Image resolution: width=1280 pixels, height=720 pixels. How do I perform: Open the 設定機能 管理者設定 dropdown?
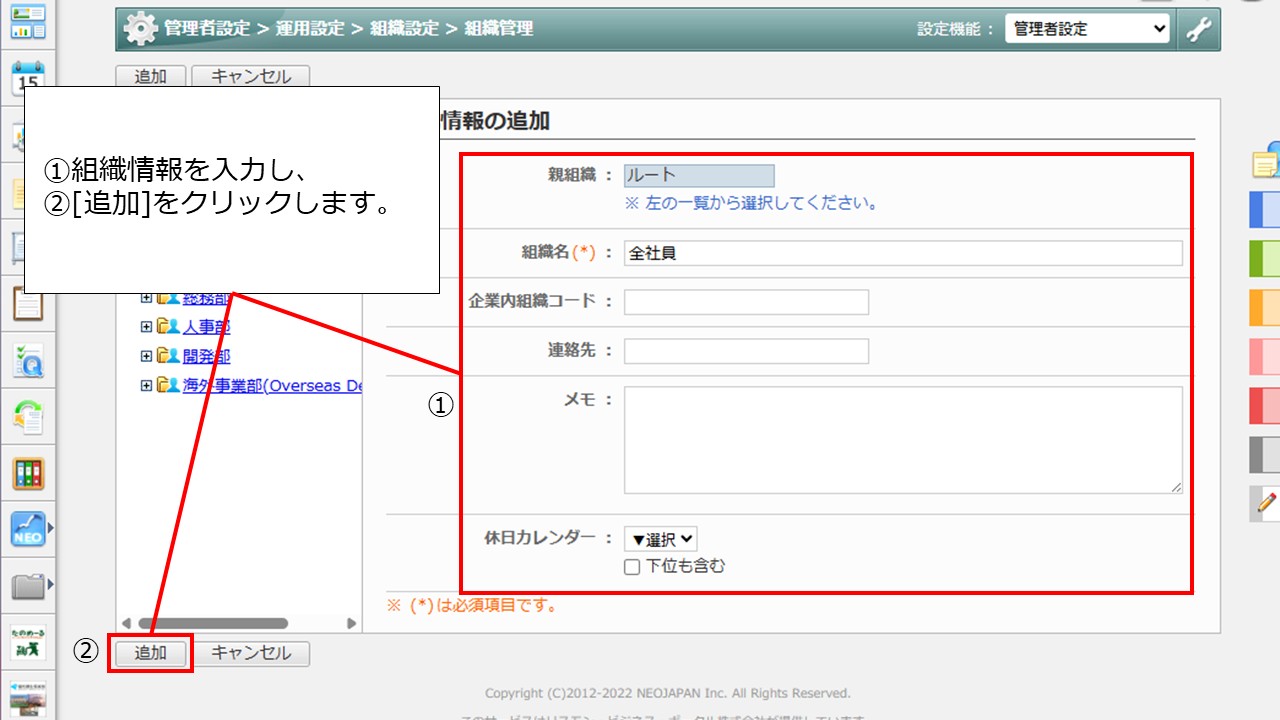tap(1087, 29)
